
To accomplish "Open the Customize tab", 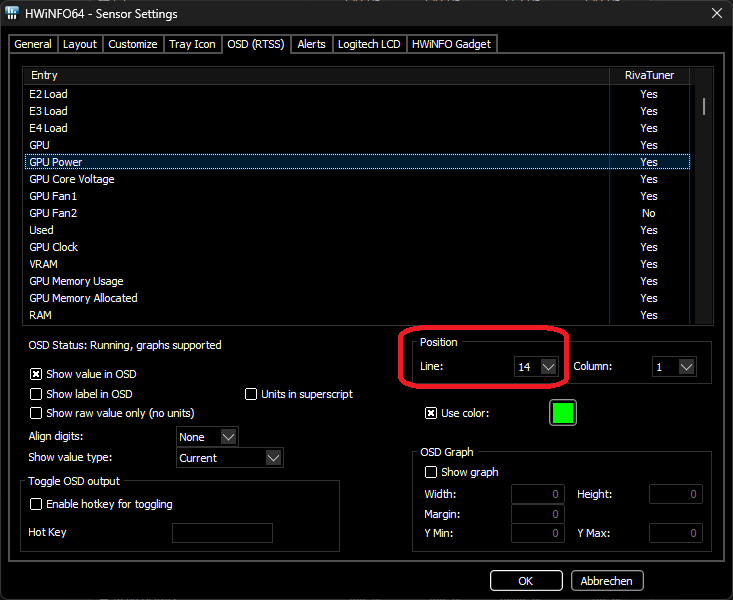I will (x=133, y=44).
